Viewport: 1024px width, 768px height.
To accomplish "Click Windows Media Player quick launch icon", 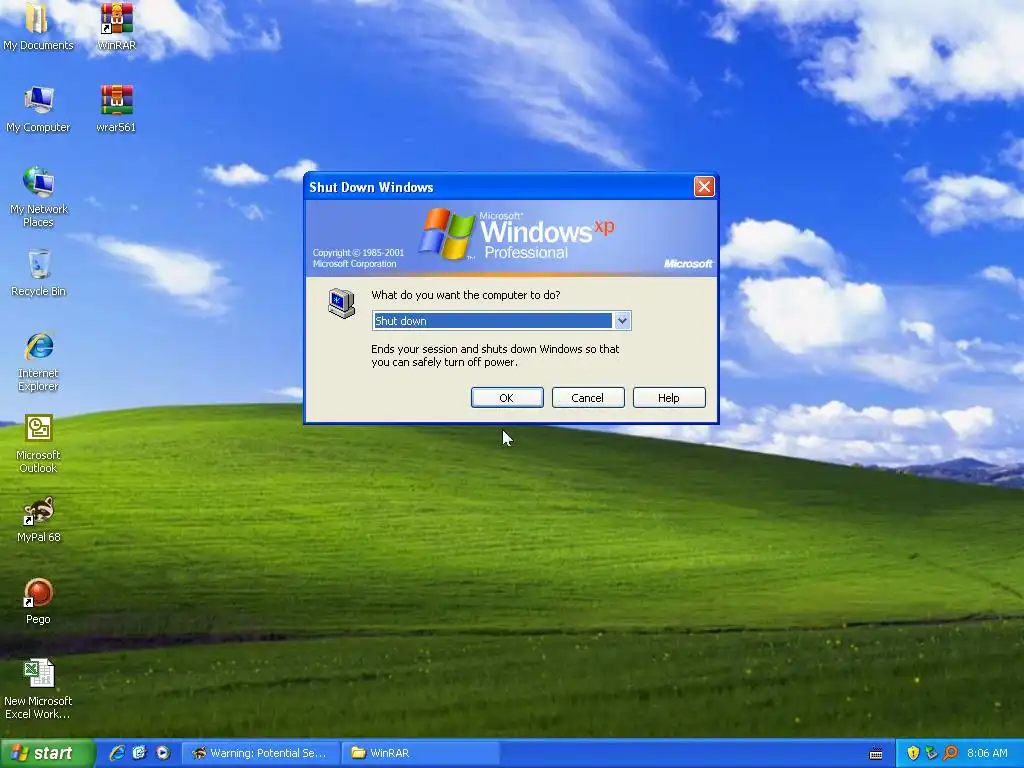I will pos(163,753).
